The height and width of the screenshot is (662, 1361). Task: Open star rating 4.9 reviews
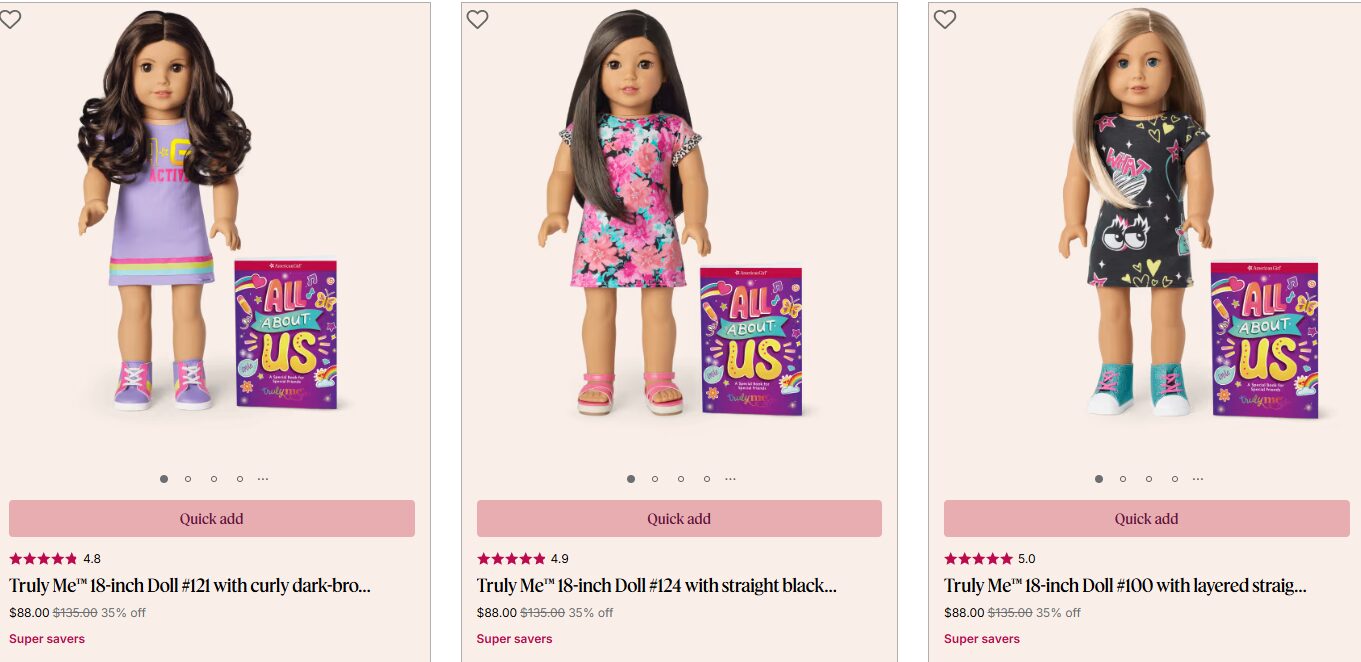pyautogui.click(x=522, y=559)
